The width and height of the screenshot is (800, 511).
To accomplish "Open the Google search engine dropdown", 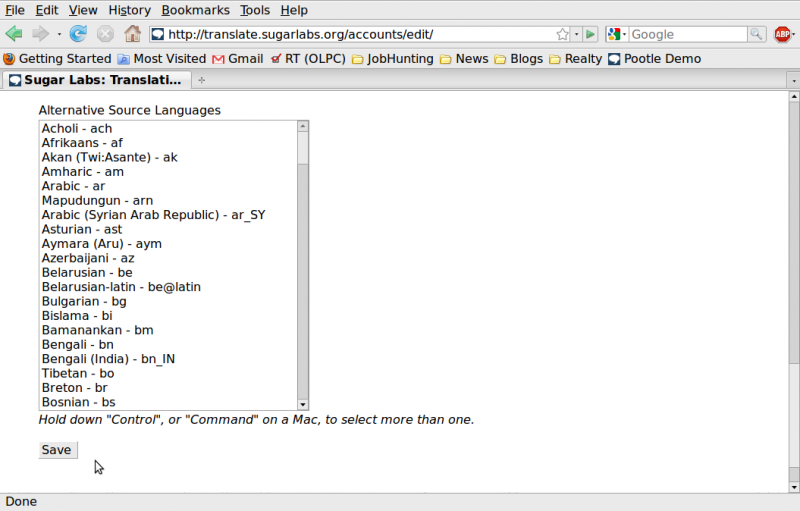I will pos(617,34).
